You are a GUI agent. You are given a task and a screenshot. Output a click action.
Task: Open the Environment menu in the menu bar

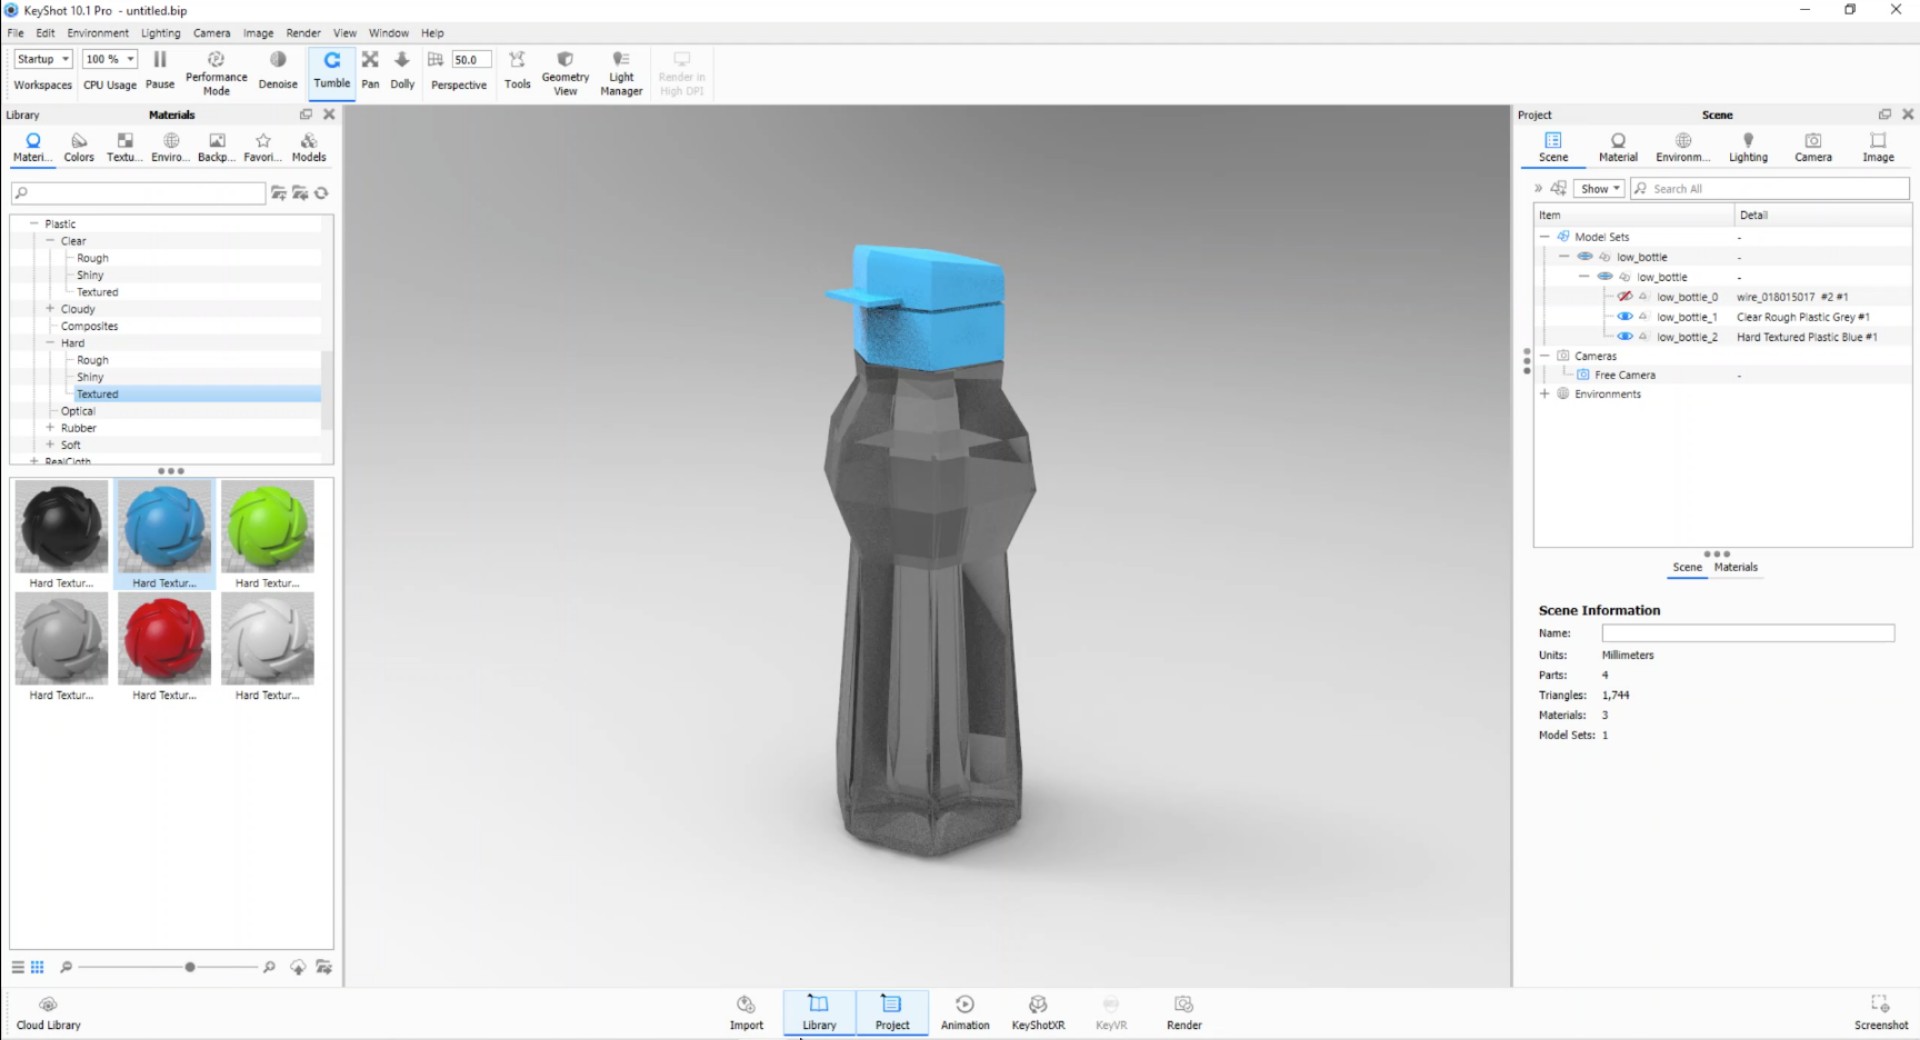pos(97,32)
